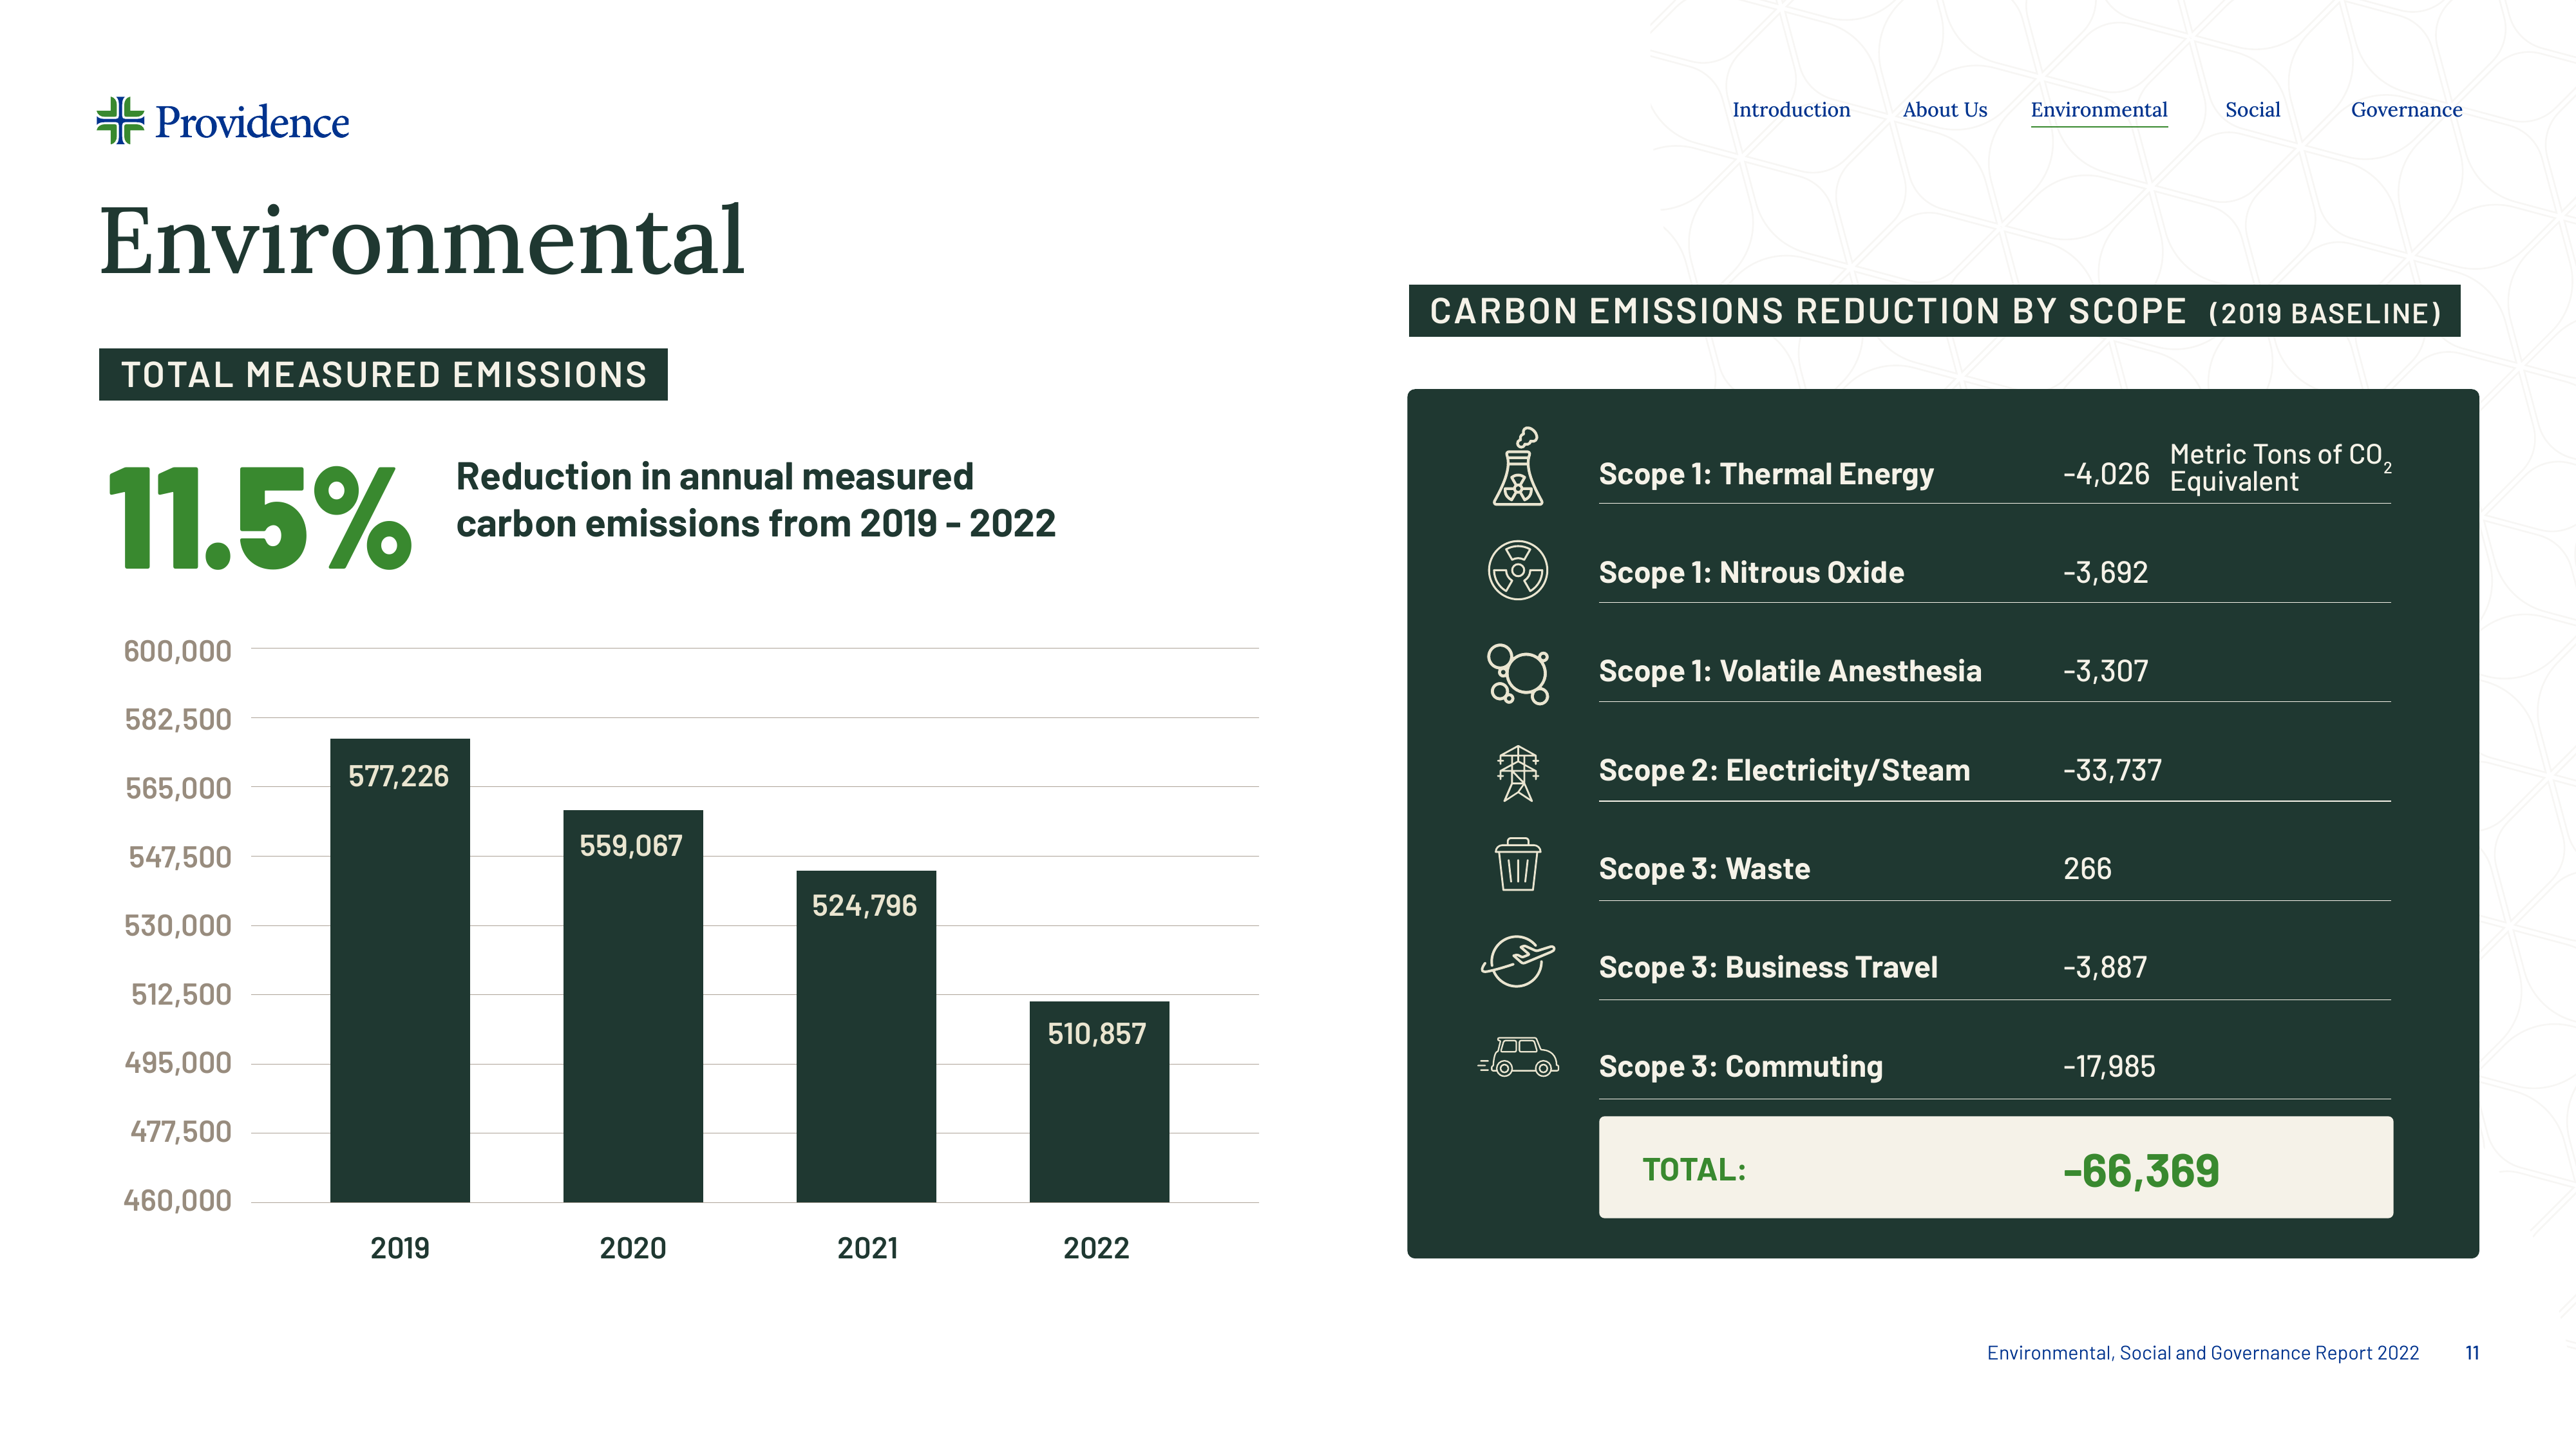Click Scope 1: Thermal Energy label
Viewport: 2576px width, 1449px height.
1766,474
